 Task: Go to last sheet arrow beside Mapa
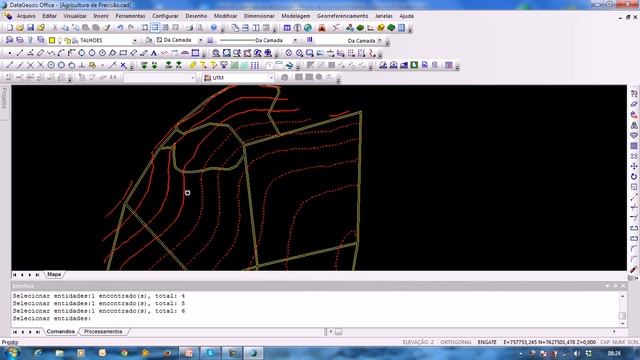click(x=37, y=275)
